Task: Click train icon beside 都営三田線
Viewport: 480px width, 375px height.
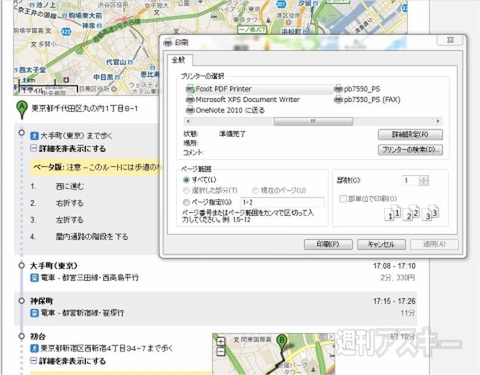Action: tap(34, 277)
